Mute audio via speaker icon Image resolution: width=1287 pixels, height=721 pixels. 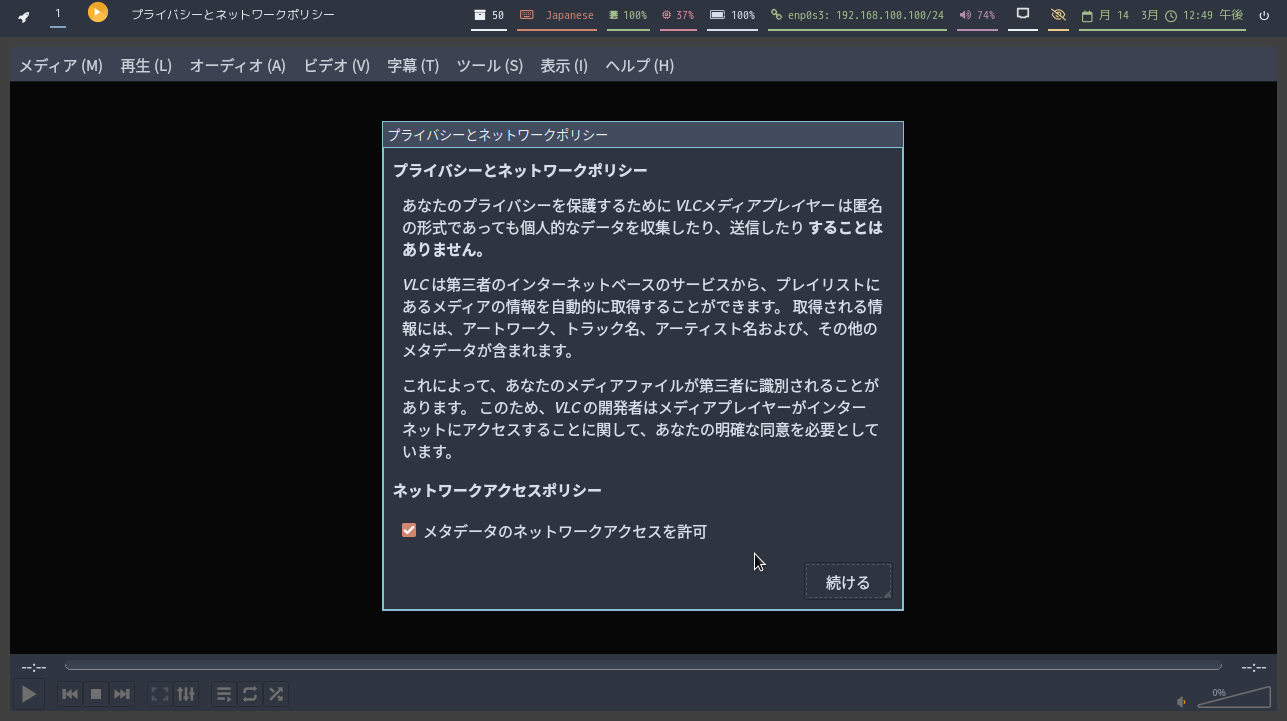[1182, 701]
